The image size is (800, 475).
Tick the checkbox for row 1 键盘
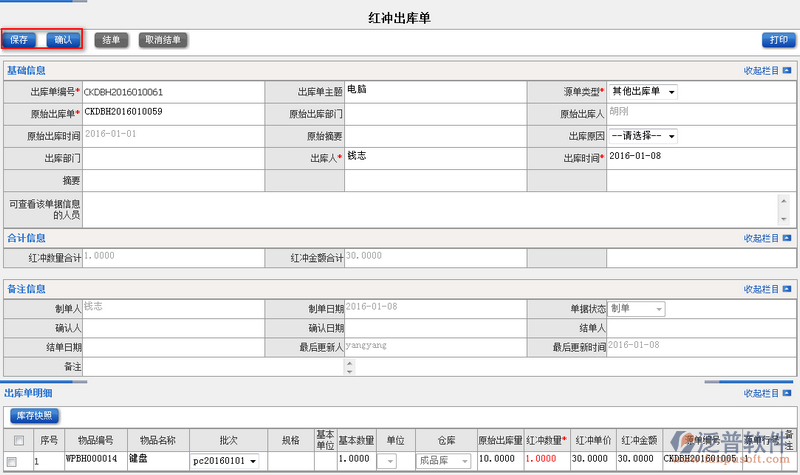click(x=12, y=461)
